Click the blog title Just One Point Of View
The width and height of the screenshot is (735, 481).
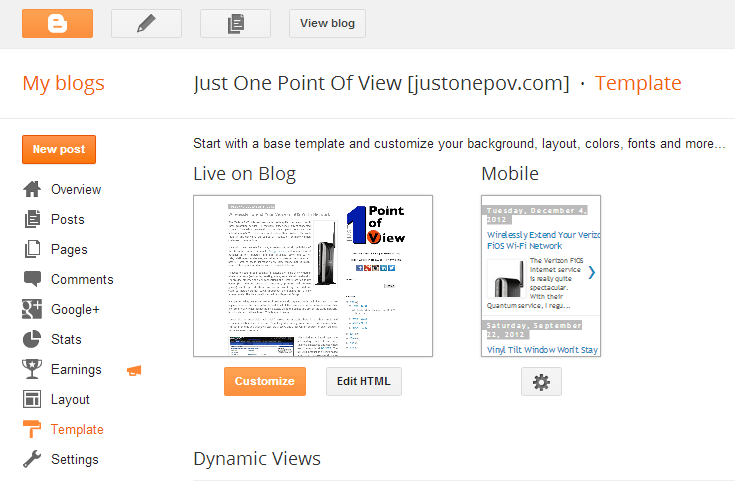[381, 83]
